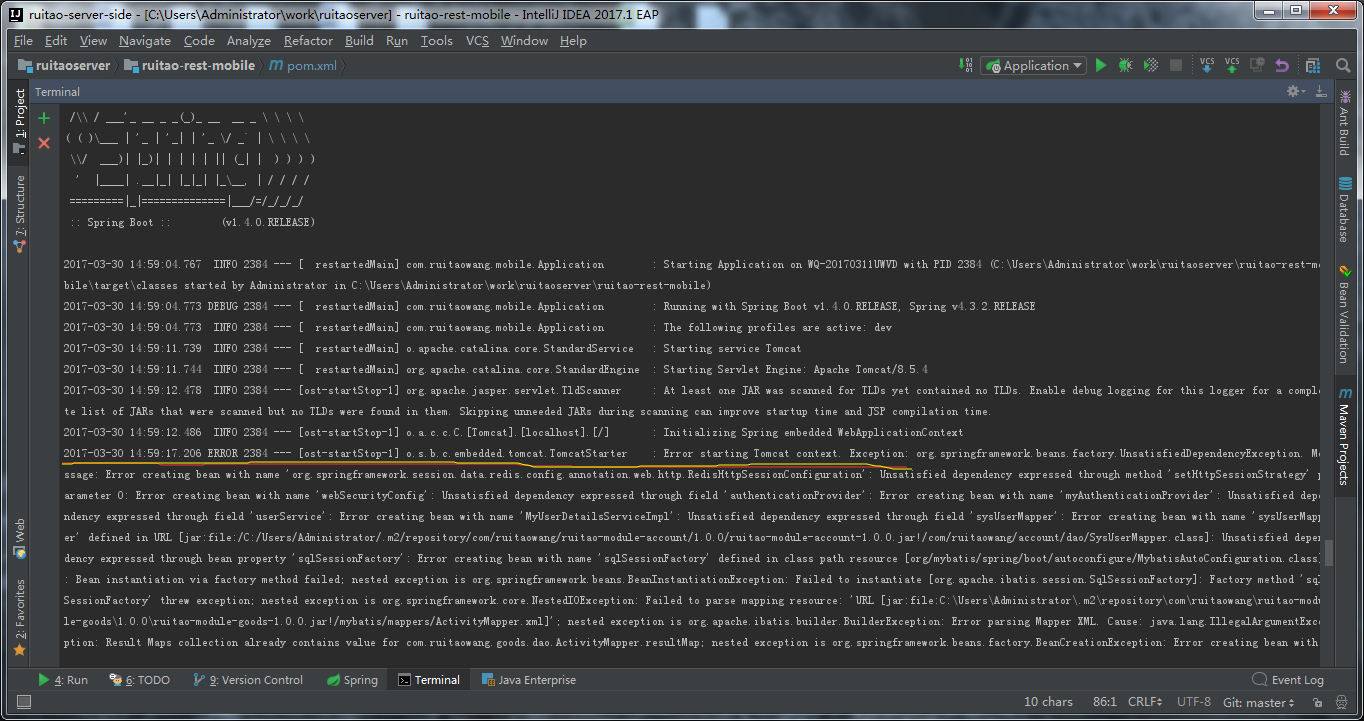This screenshot has width=1364, height=721.
Task: Change file encoding UTF-8 in status bar
Action: coord(1194,702)
